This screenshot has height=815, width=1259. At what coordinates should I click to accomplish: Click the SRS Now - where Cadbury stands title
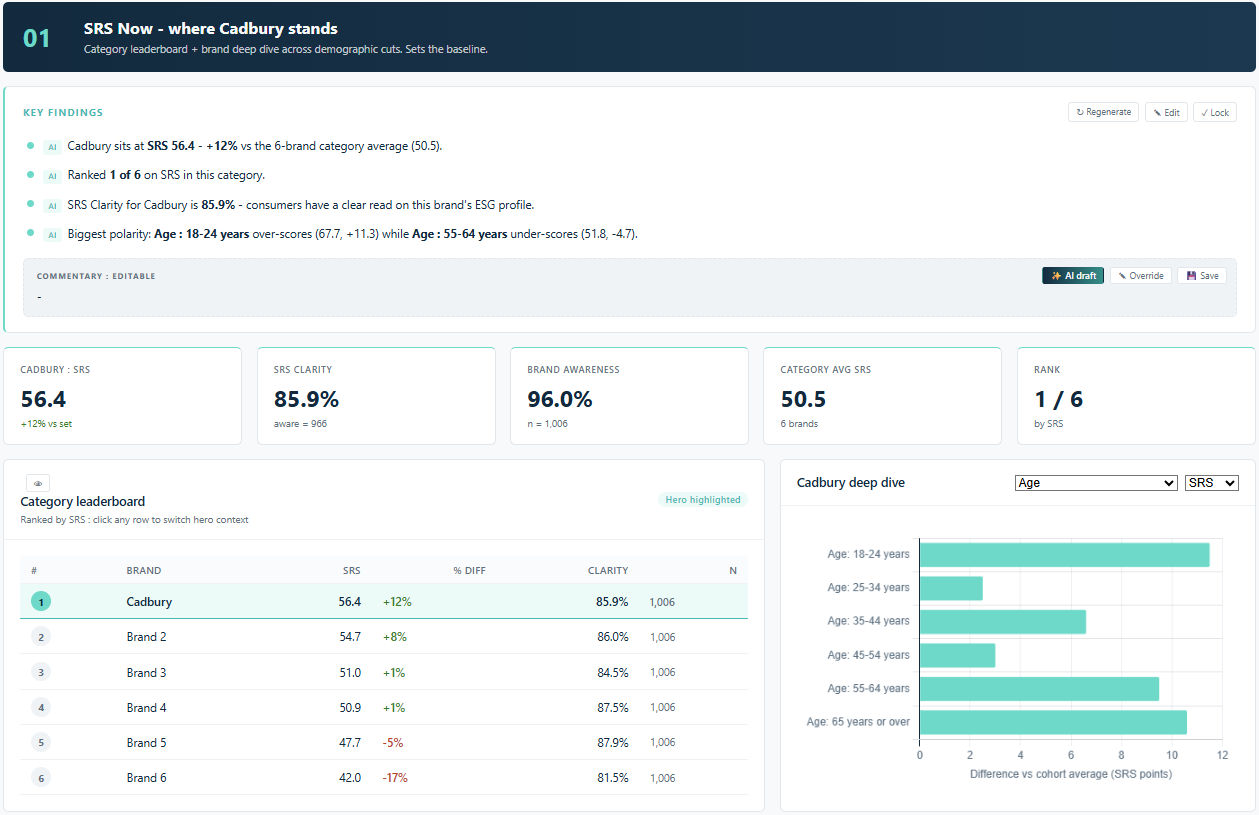tap(211, 29)
